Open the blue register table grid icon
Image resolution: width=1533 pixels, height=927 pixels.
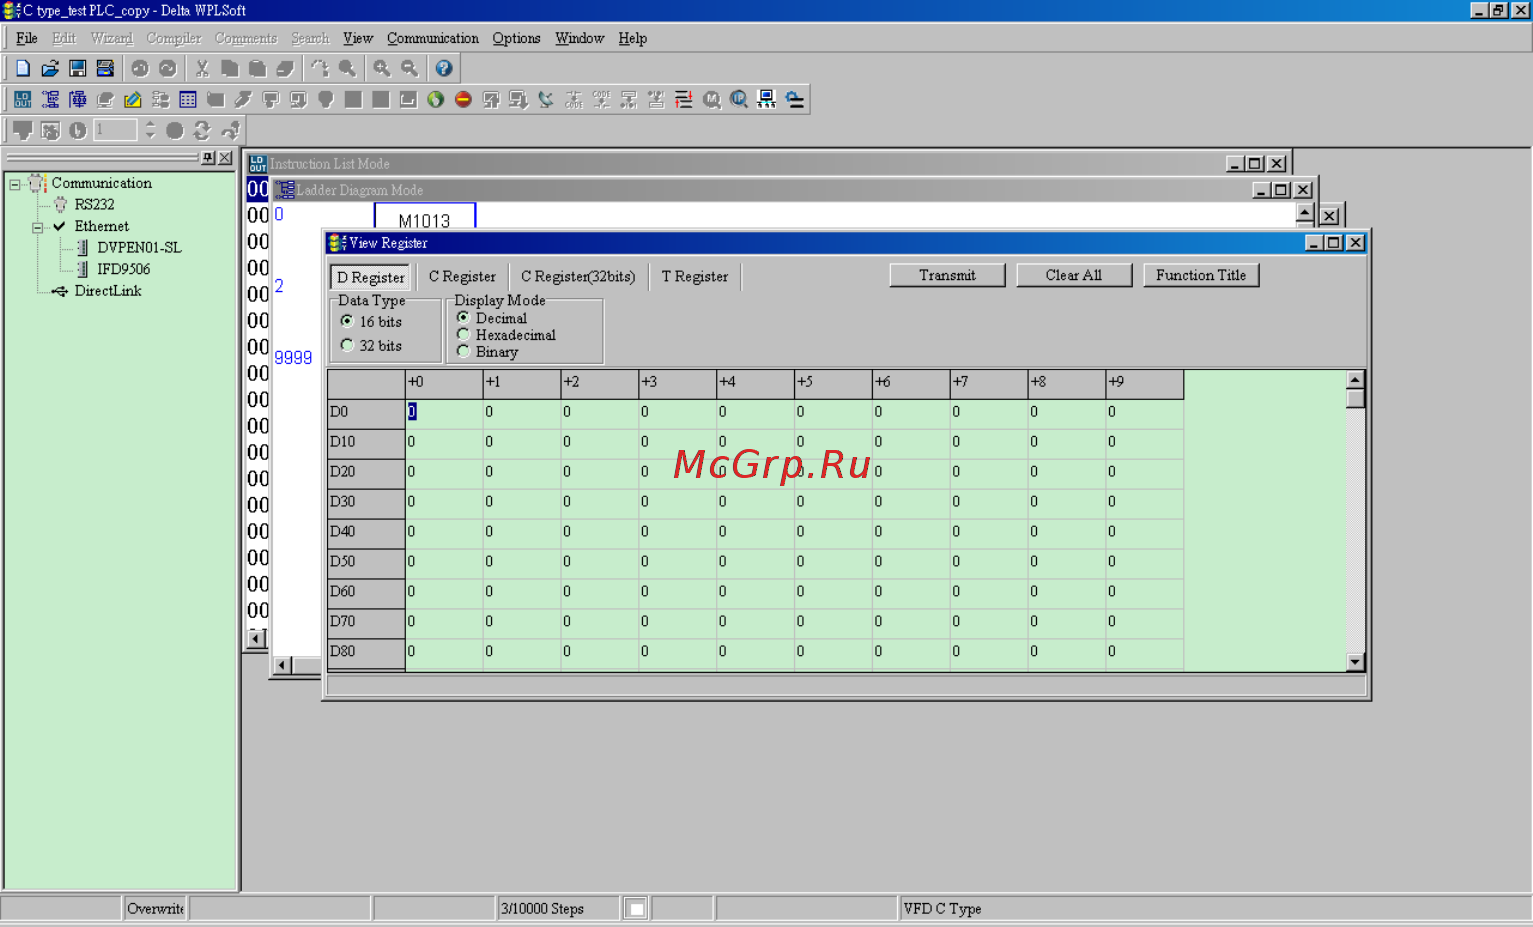pos(188,99)
